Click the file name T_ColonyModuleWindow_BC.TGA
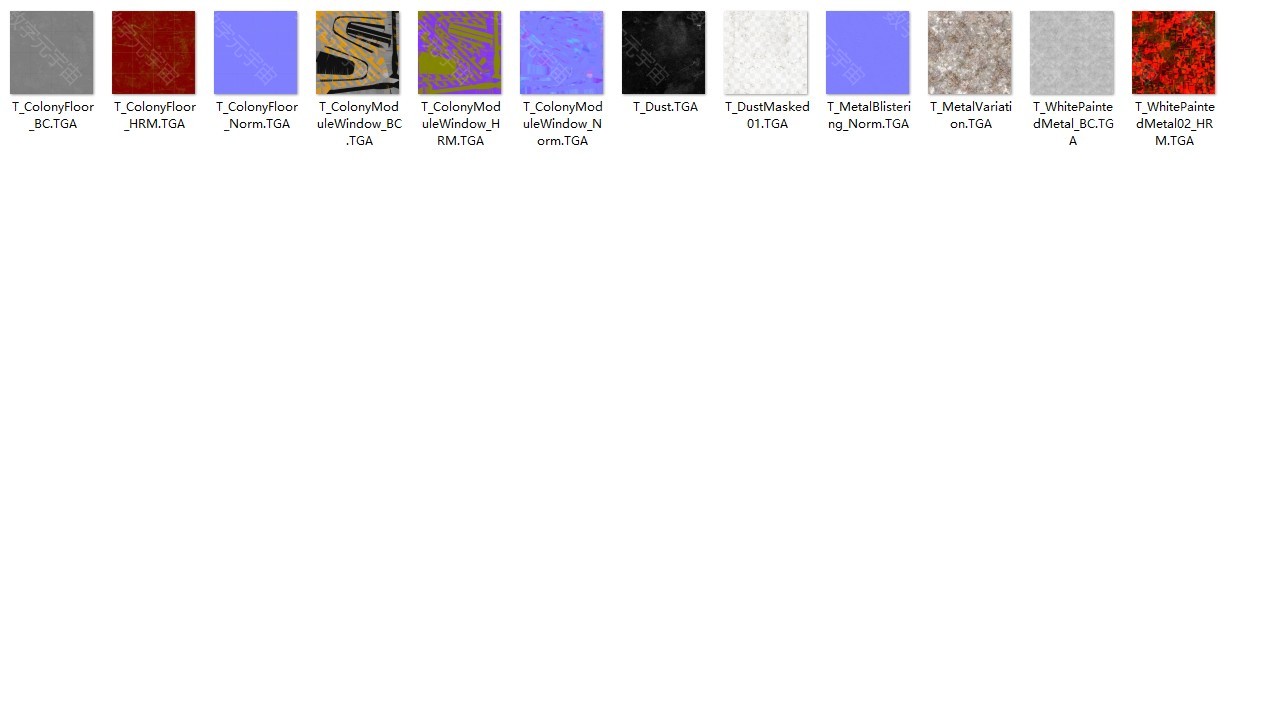The height and width of the screenshot is (720, 1280). (360, 124)
